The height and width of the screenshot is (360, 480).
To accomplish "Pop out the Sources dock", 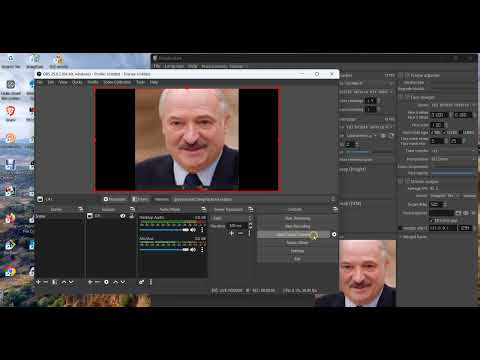I will coord(132,209).
